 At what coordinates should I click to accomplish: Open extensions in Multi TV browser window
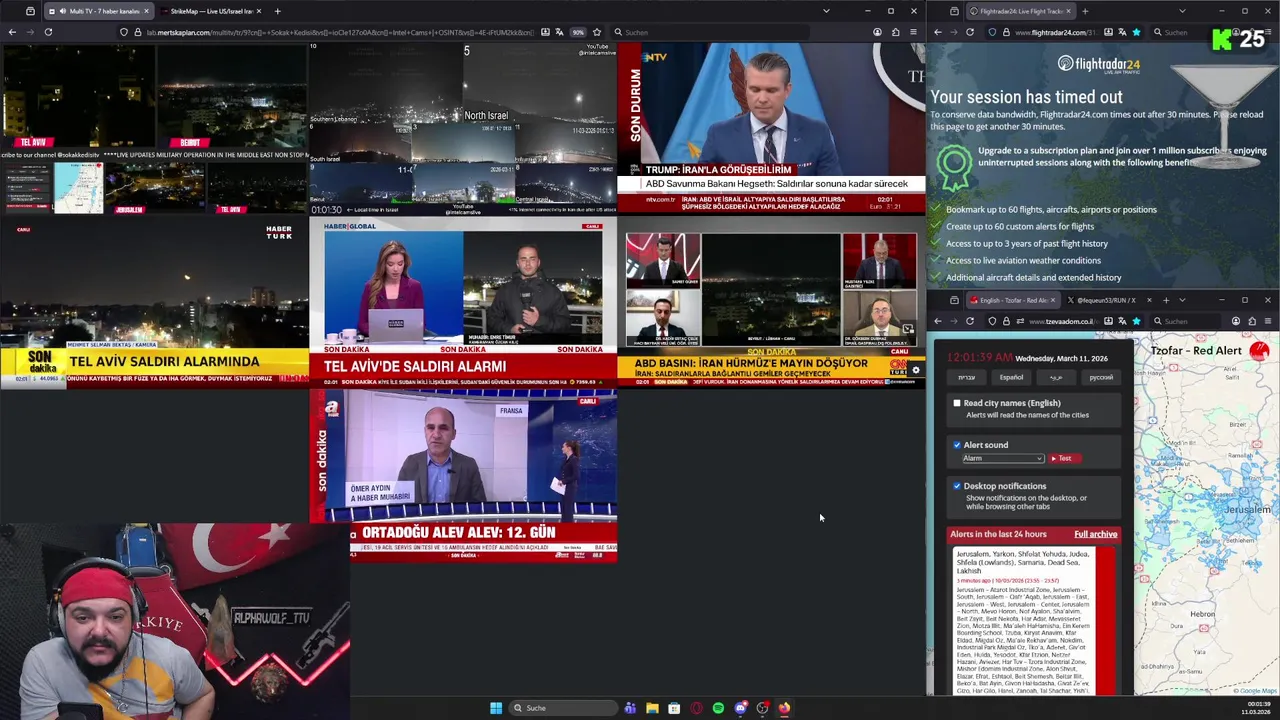coord(895,32)
